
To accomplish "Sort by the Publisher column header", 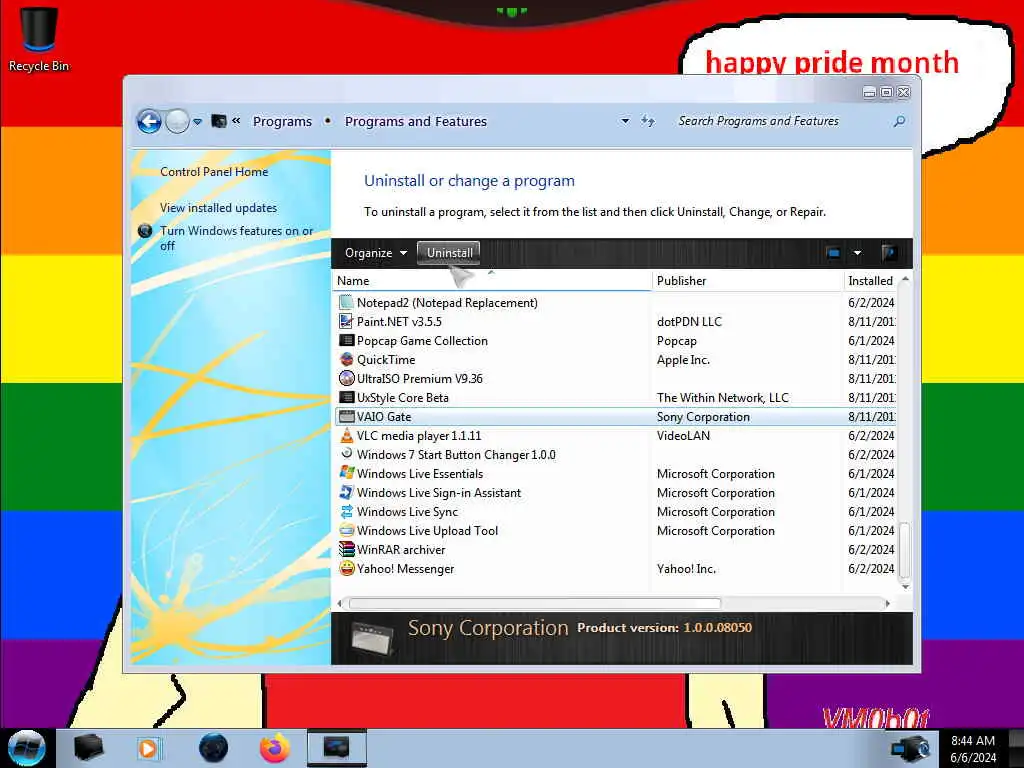I will click(748, 281).
